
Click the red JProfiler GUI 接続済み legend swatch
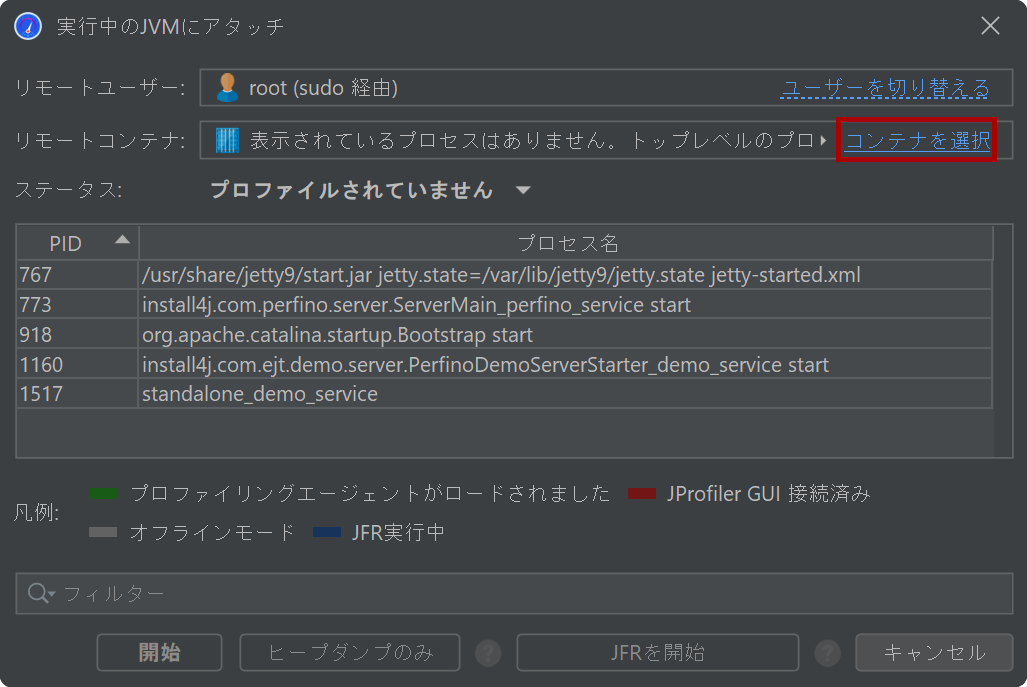coord(642,494)
